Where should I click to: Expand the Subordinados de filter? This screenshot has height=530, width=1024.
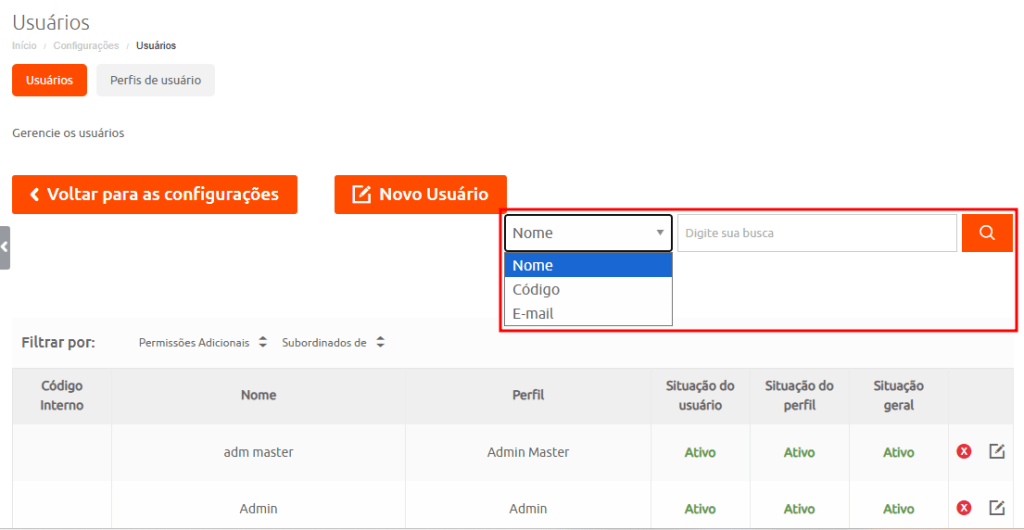pyautogui.click(x=333, y=342)
